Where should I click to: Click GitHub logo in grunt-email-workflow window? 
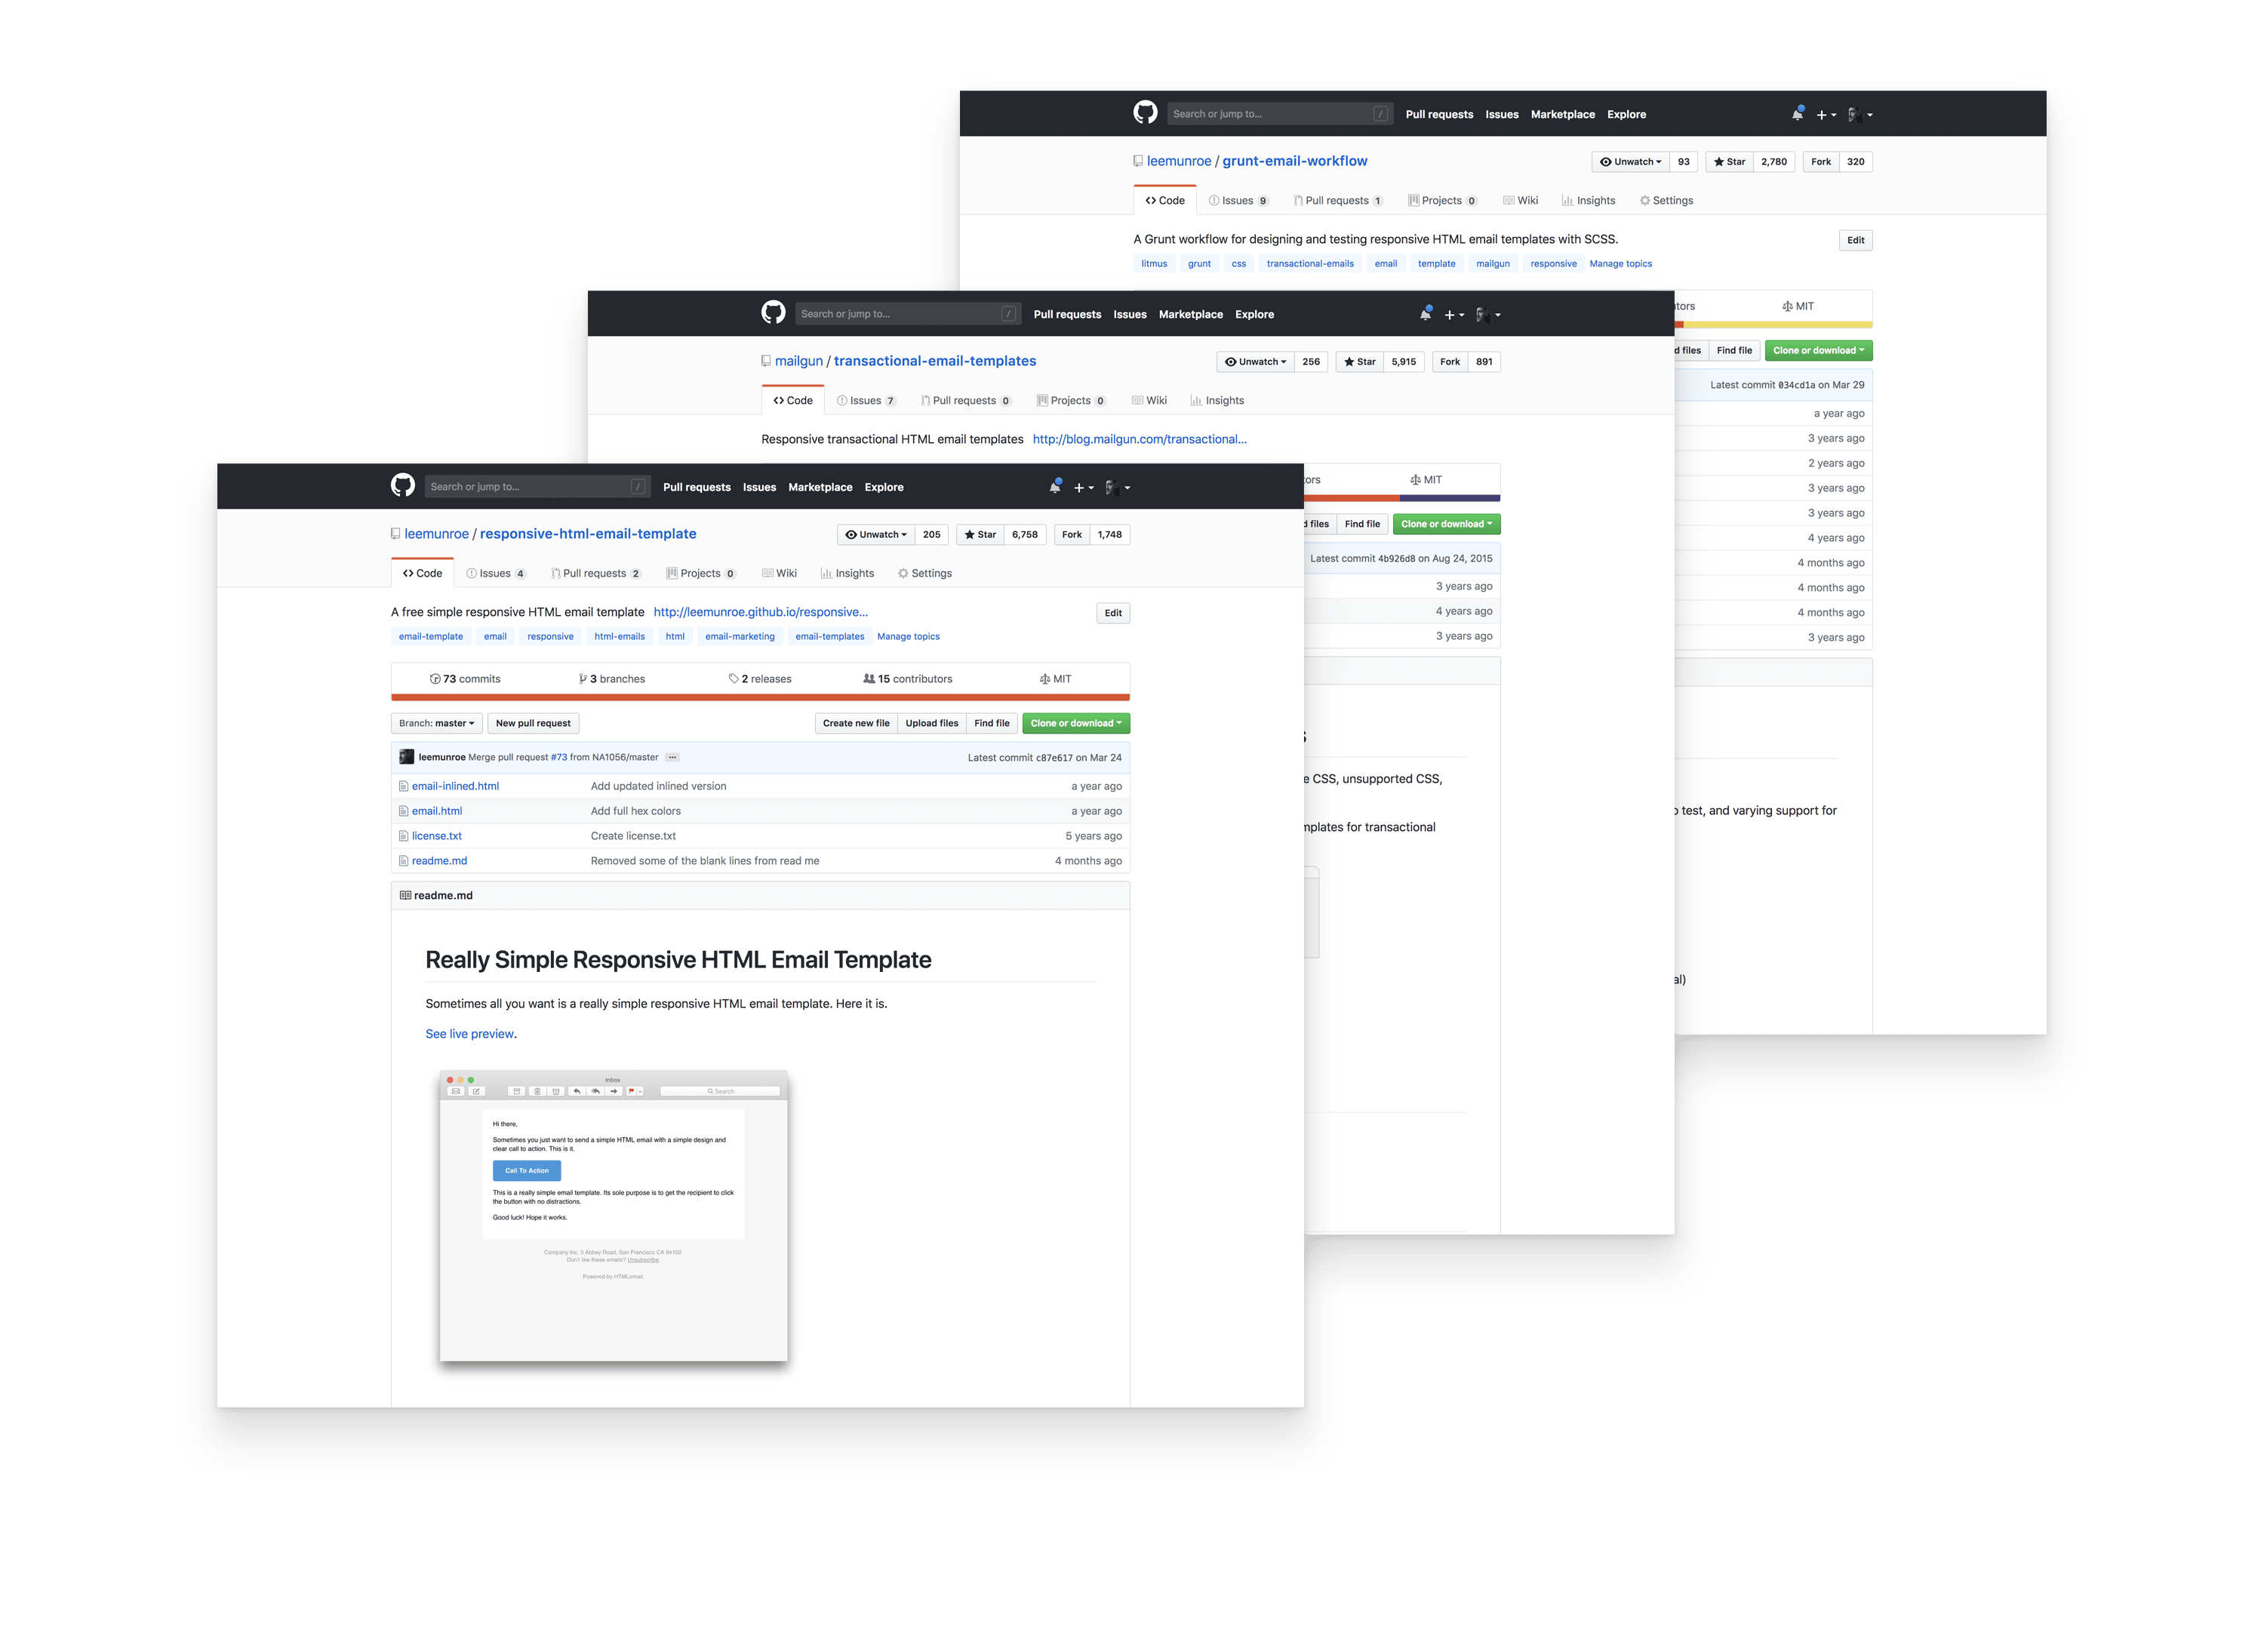click(1145, 113)
